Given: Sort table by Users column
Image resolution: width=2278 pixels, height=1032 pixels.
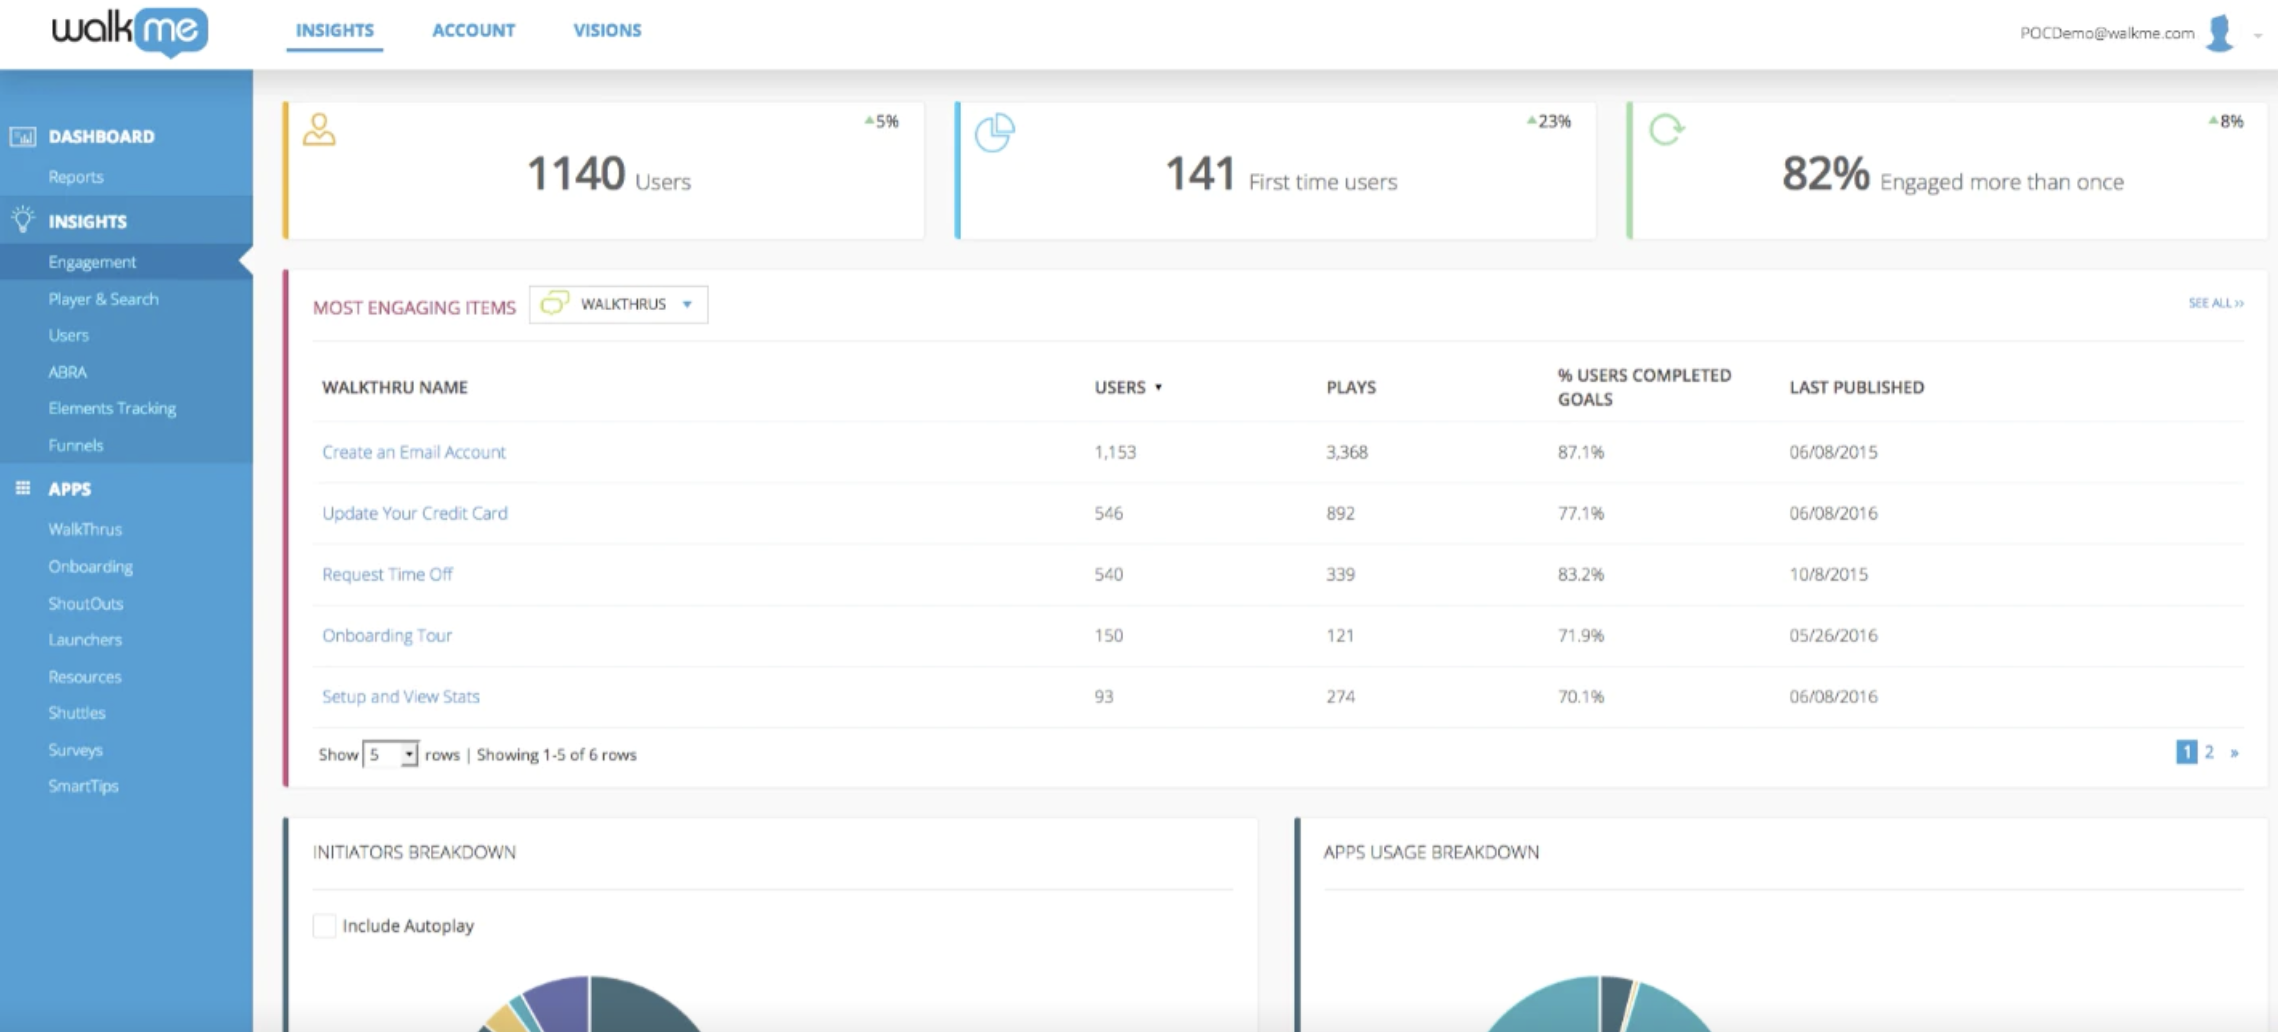Looking at the screenshot, I should (x=1128, y=387).
